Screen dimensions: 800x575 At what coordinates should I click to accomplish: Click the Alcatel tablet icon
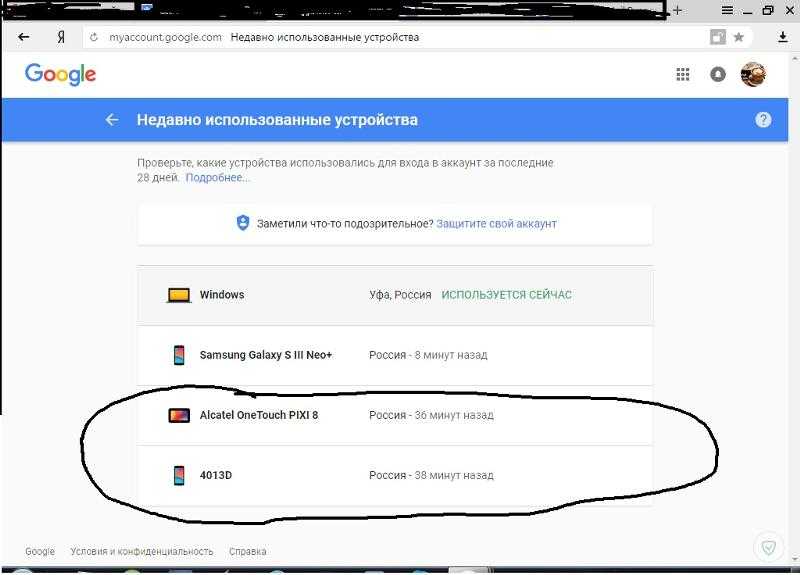pyautogui.click(x=179, y=415)
